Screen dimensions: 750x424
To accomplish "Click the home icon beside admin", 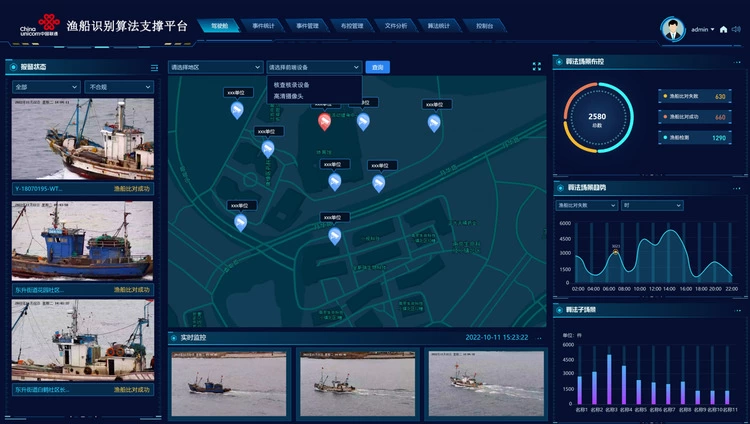I will coord(723,30).
